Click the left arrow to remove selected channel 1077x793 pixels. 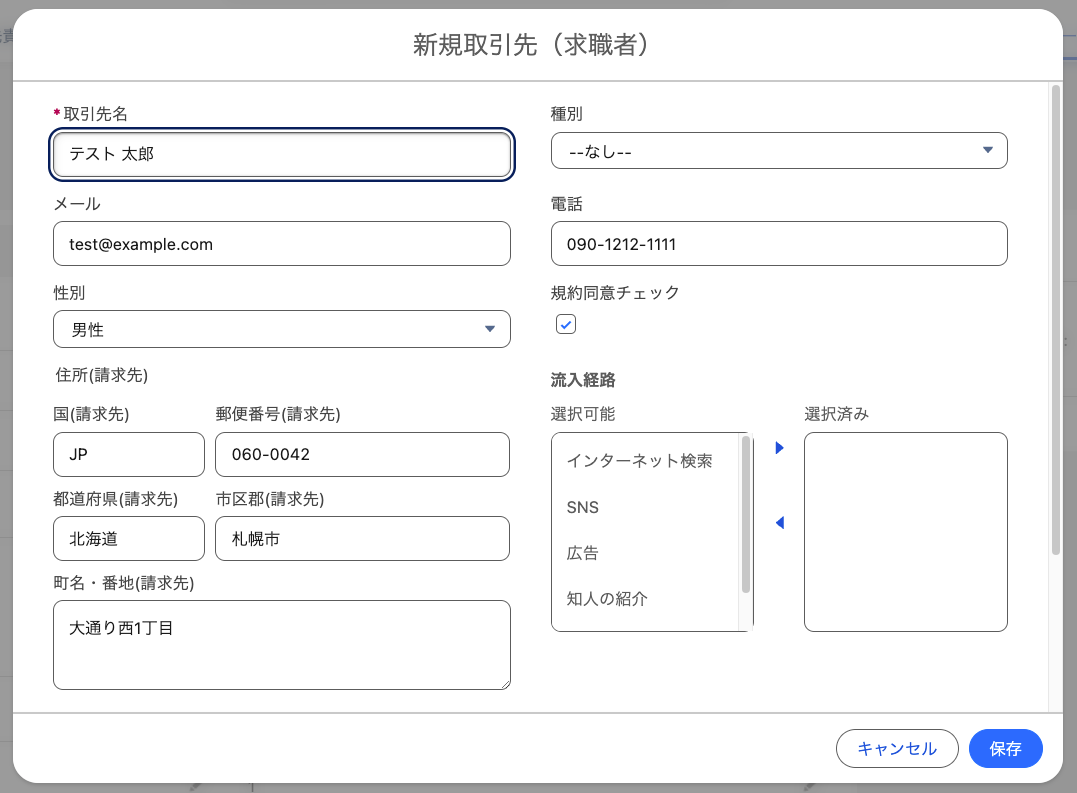tap(779, 521)
